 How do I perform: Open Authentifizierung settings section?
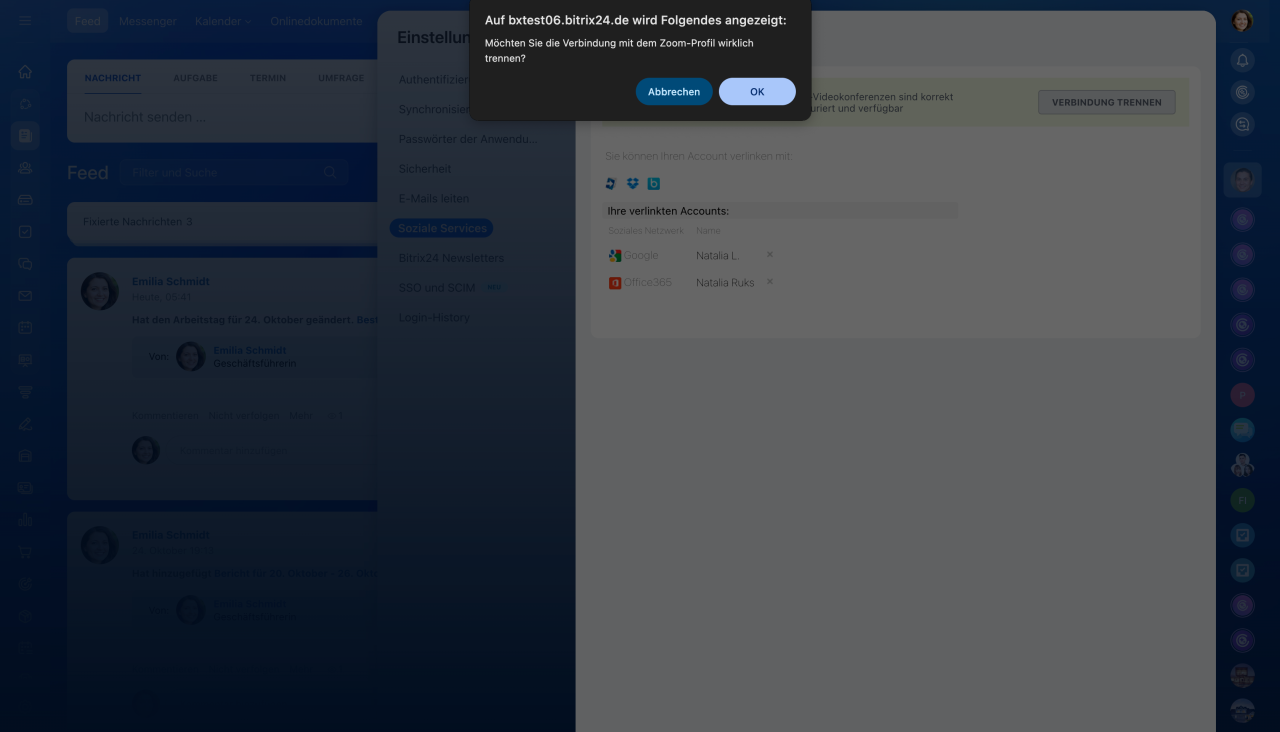(x=433, y=79)
